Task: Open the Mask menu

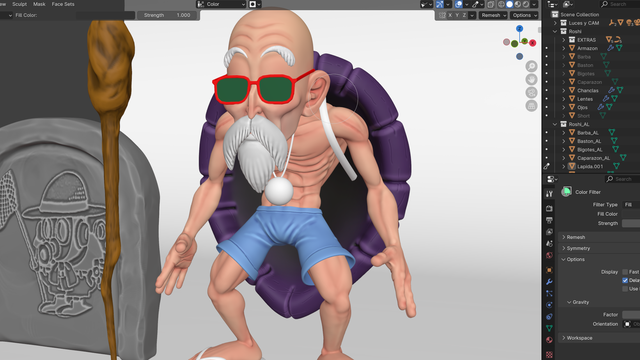Action: [x=39, y=4]
